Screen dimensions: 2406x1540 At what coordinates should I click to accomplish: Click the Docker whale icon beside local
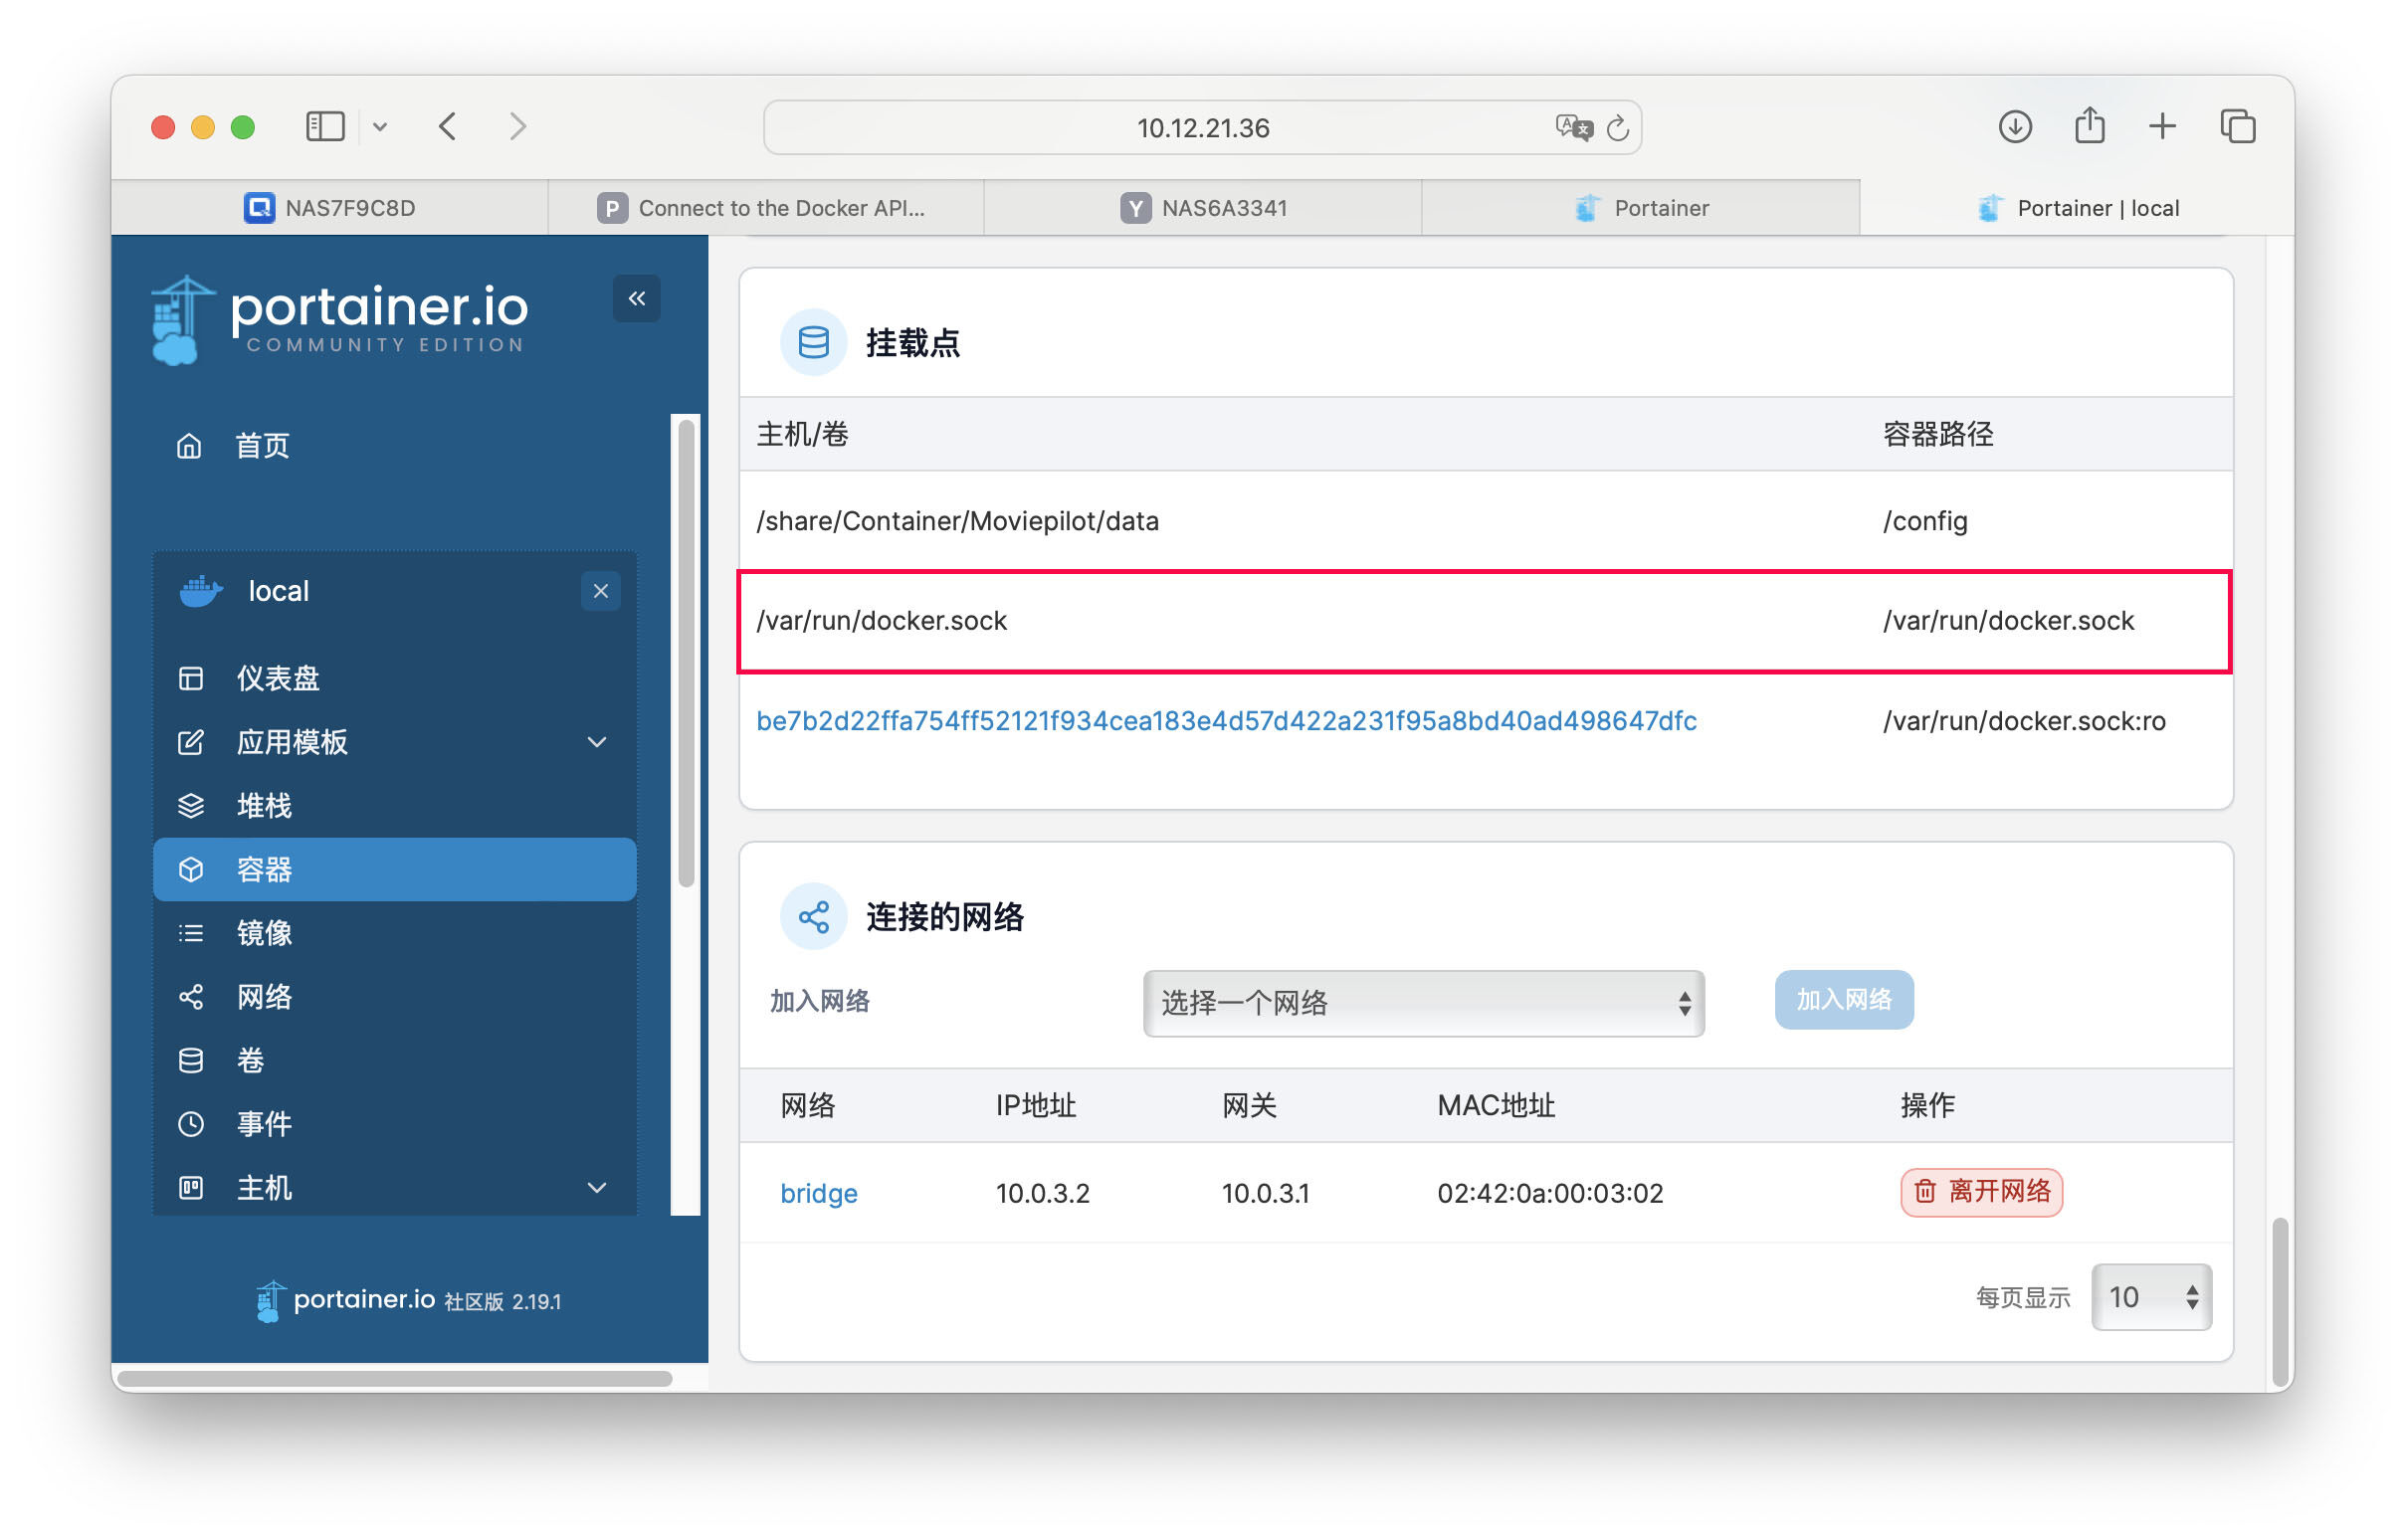[200, 591]
